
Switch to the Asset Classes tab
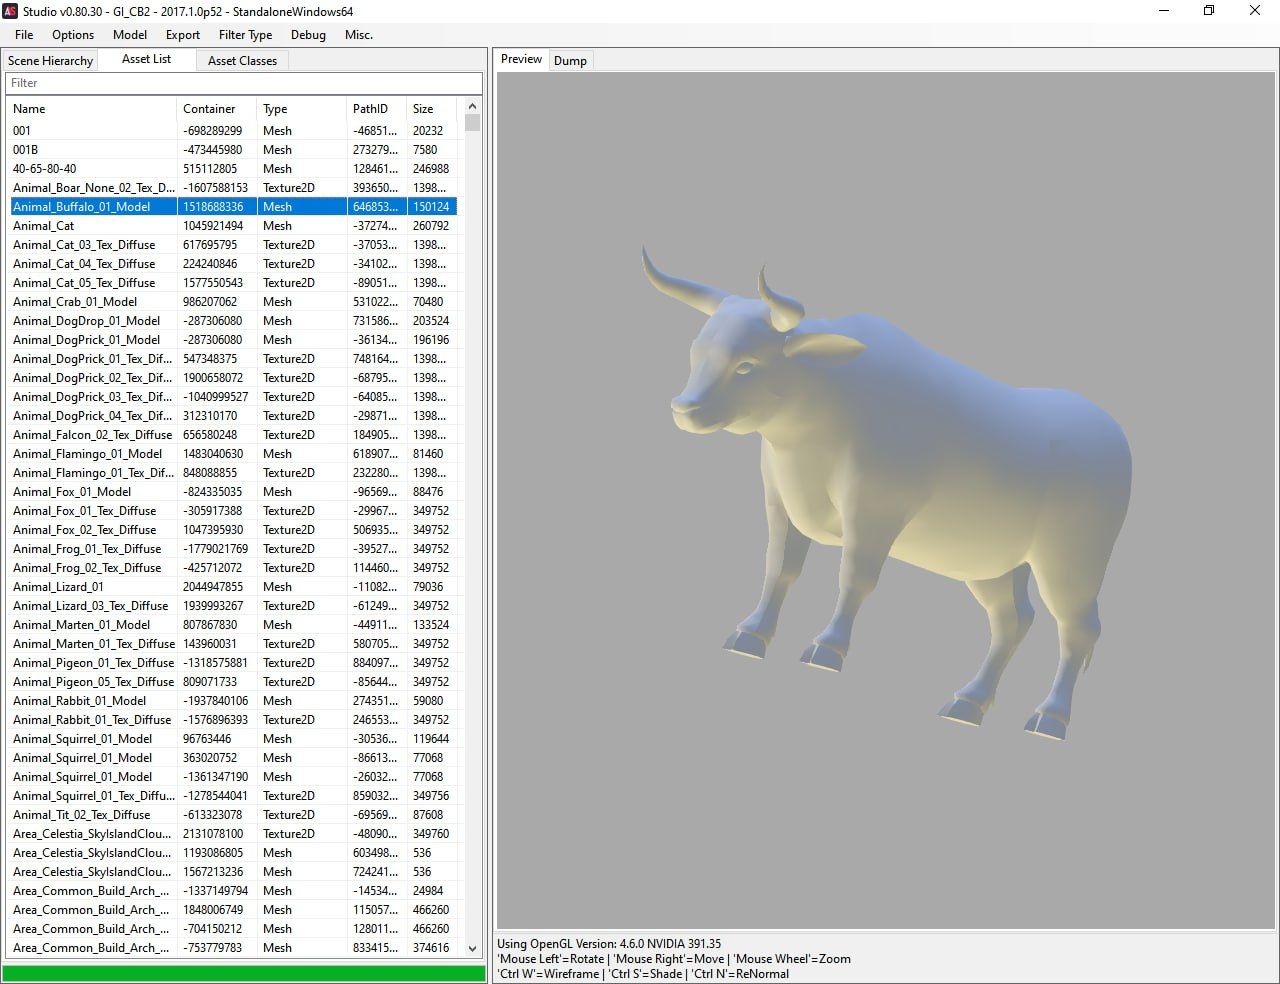242,61
